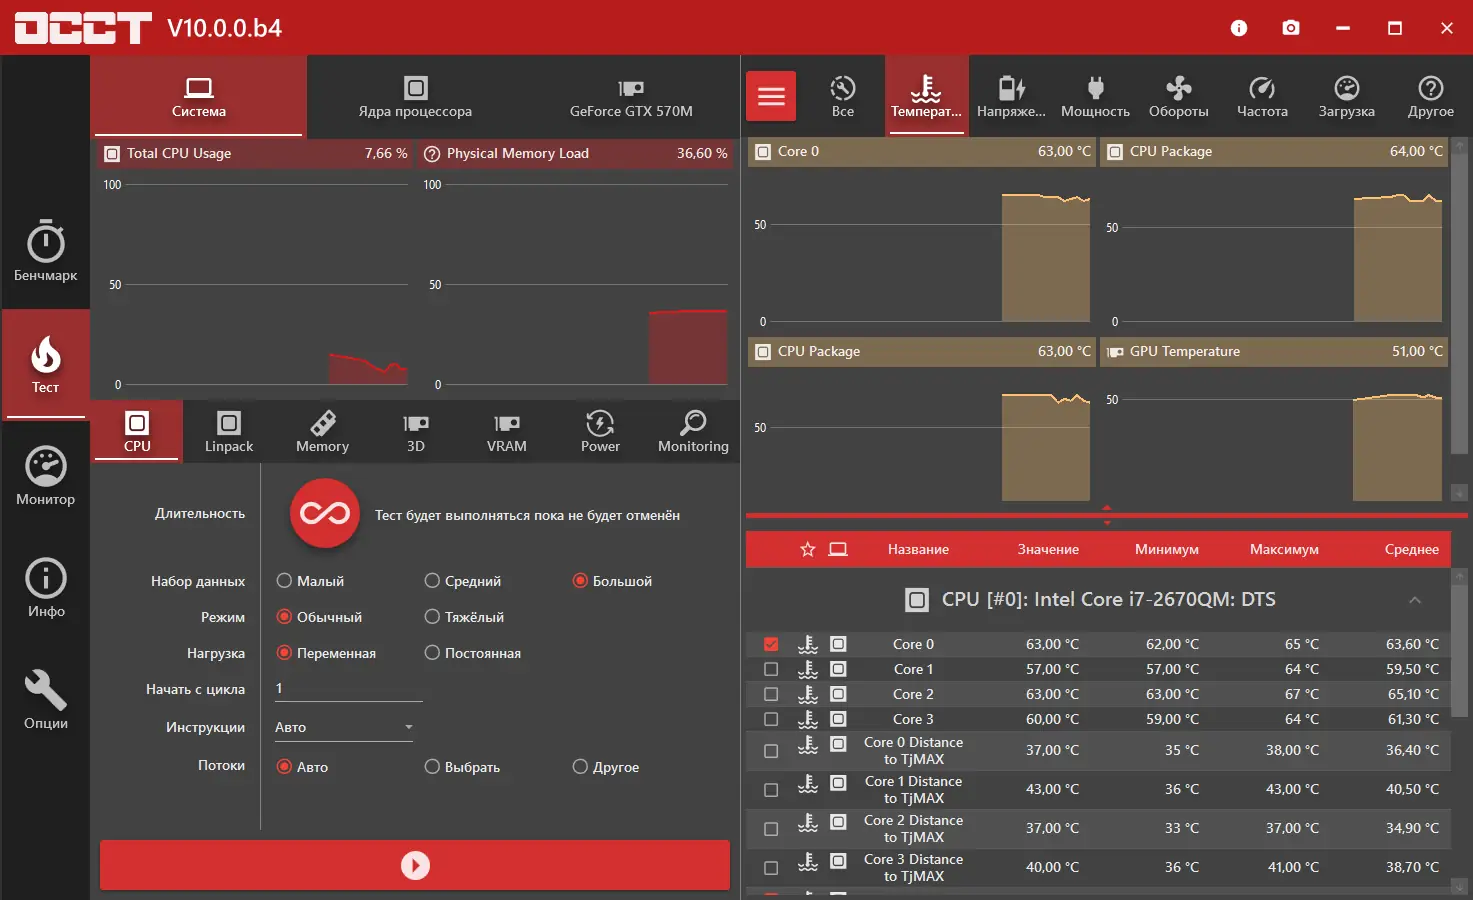Select the Memory test
This screenshot has height=900, width=1473.
coord(322,432)
